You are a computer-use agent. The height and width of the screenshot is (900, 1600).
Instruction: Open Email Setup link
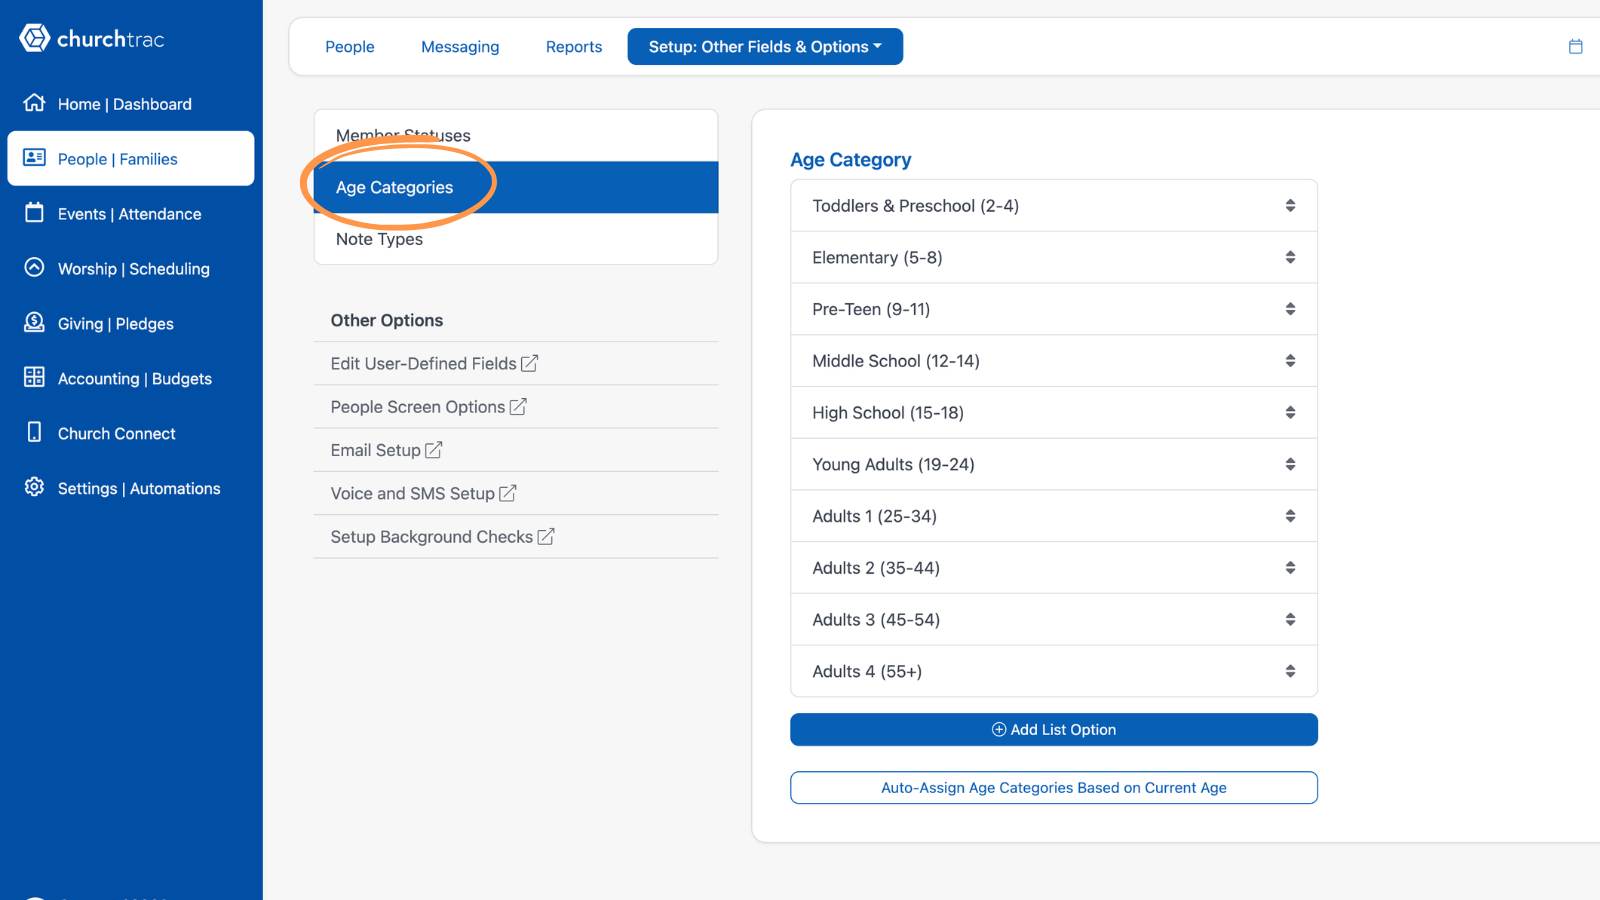(x=386, y=450)
